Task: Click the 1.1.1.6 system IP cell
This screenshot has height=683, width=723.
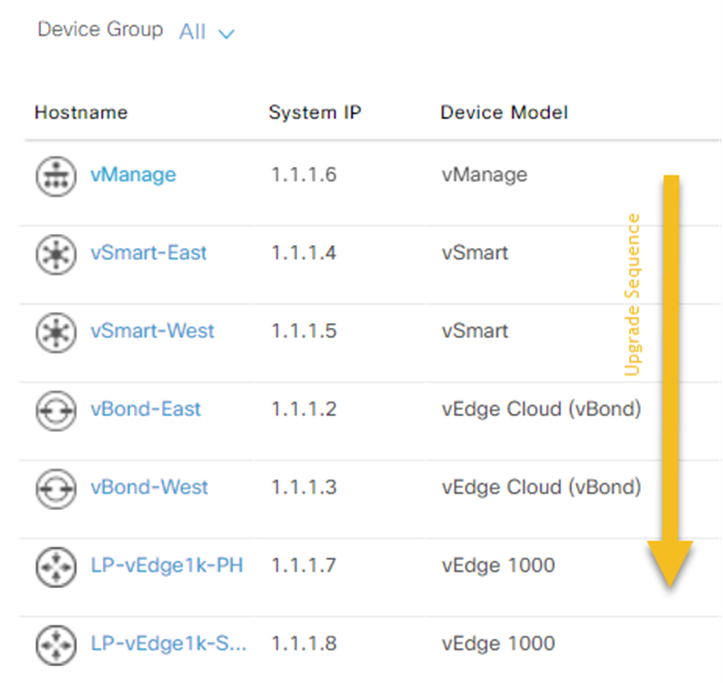Action: click(303, 175)
